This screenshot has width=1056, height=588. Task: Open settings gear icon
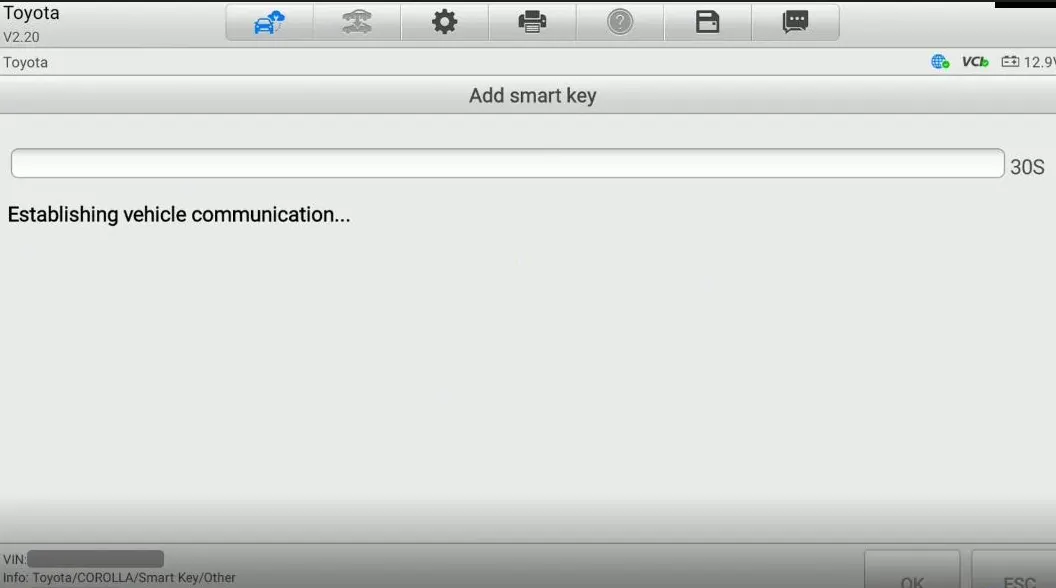[x=444, y=22]
